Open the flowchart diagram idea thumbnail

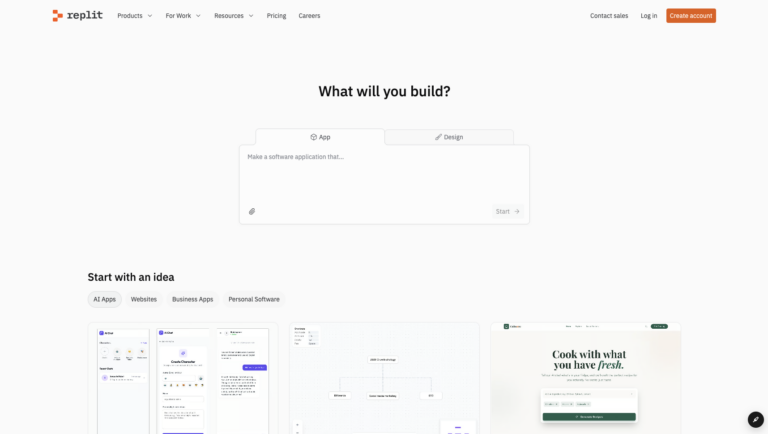coord(384,378)
